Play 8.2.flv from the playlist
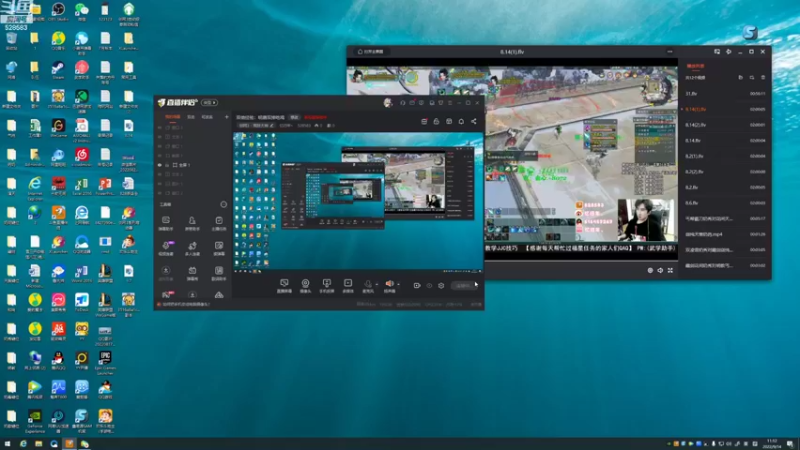This screenshot has width=800, height=450. [725, 187]
